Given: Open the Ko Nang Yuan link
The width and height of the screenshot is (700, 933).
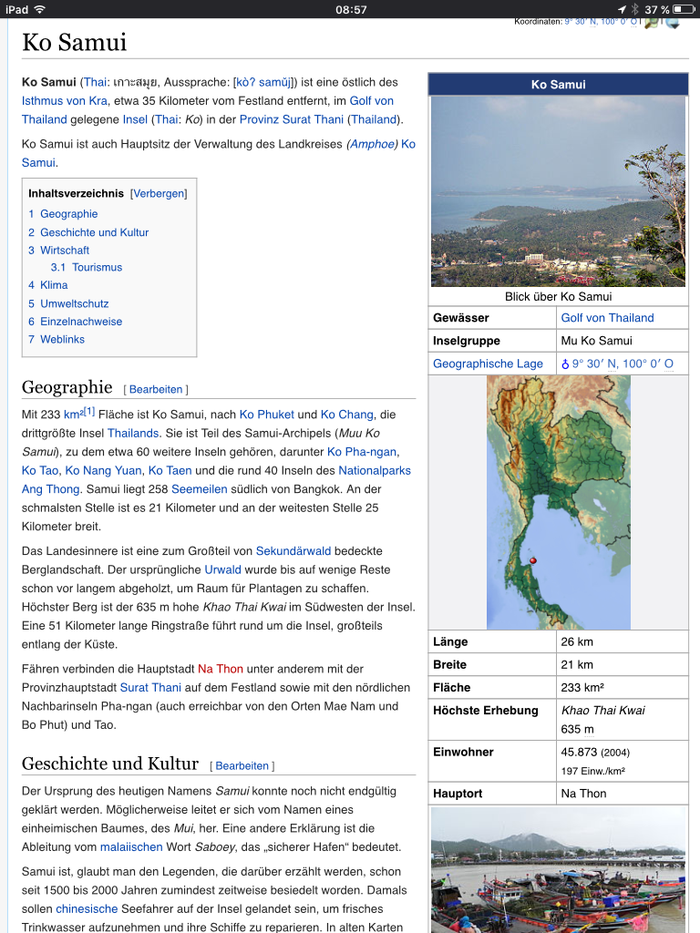Looking at the screenshot, I should (103, 470).
